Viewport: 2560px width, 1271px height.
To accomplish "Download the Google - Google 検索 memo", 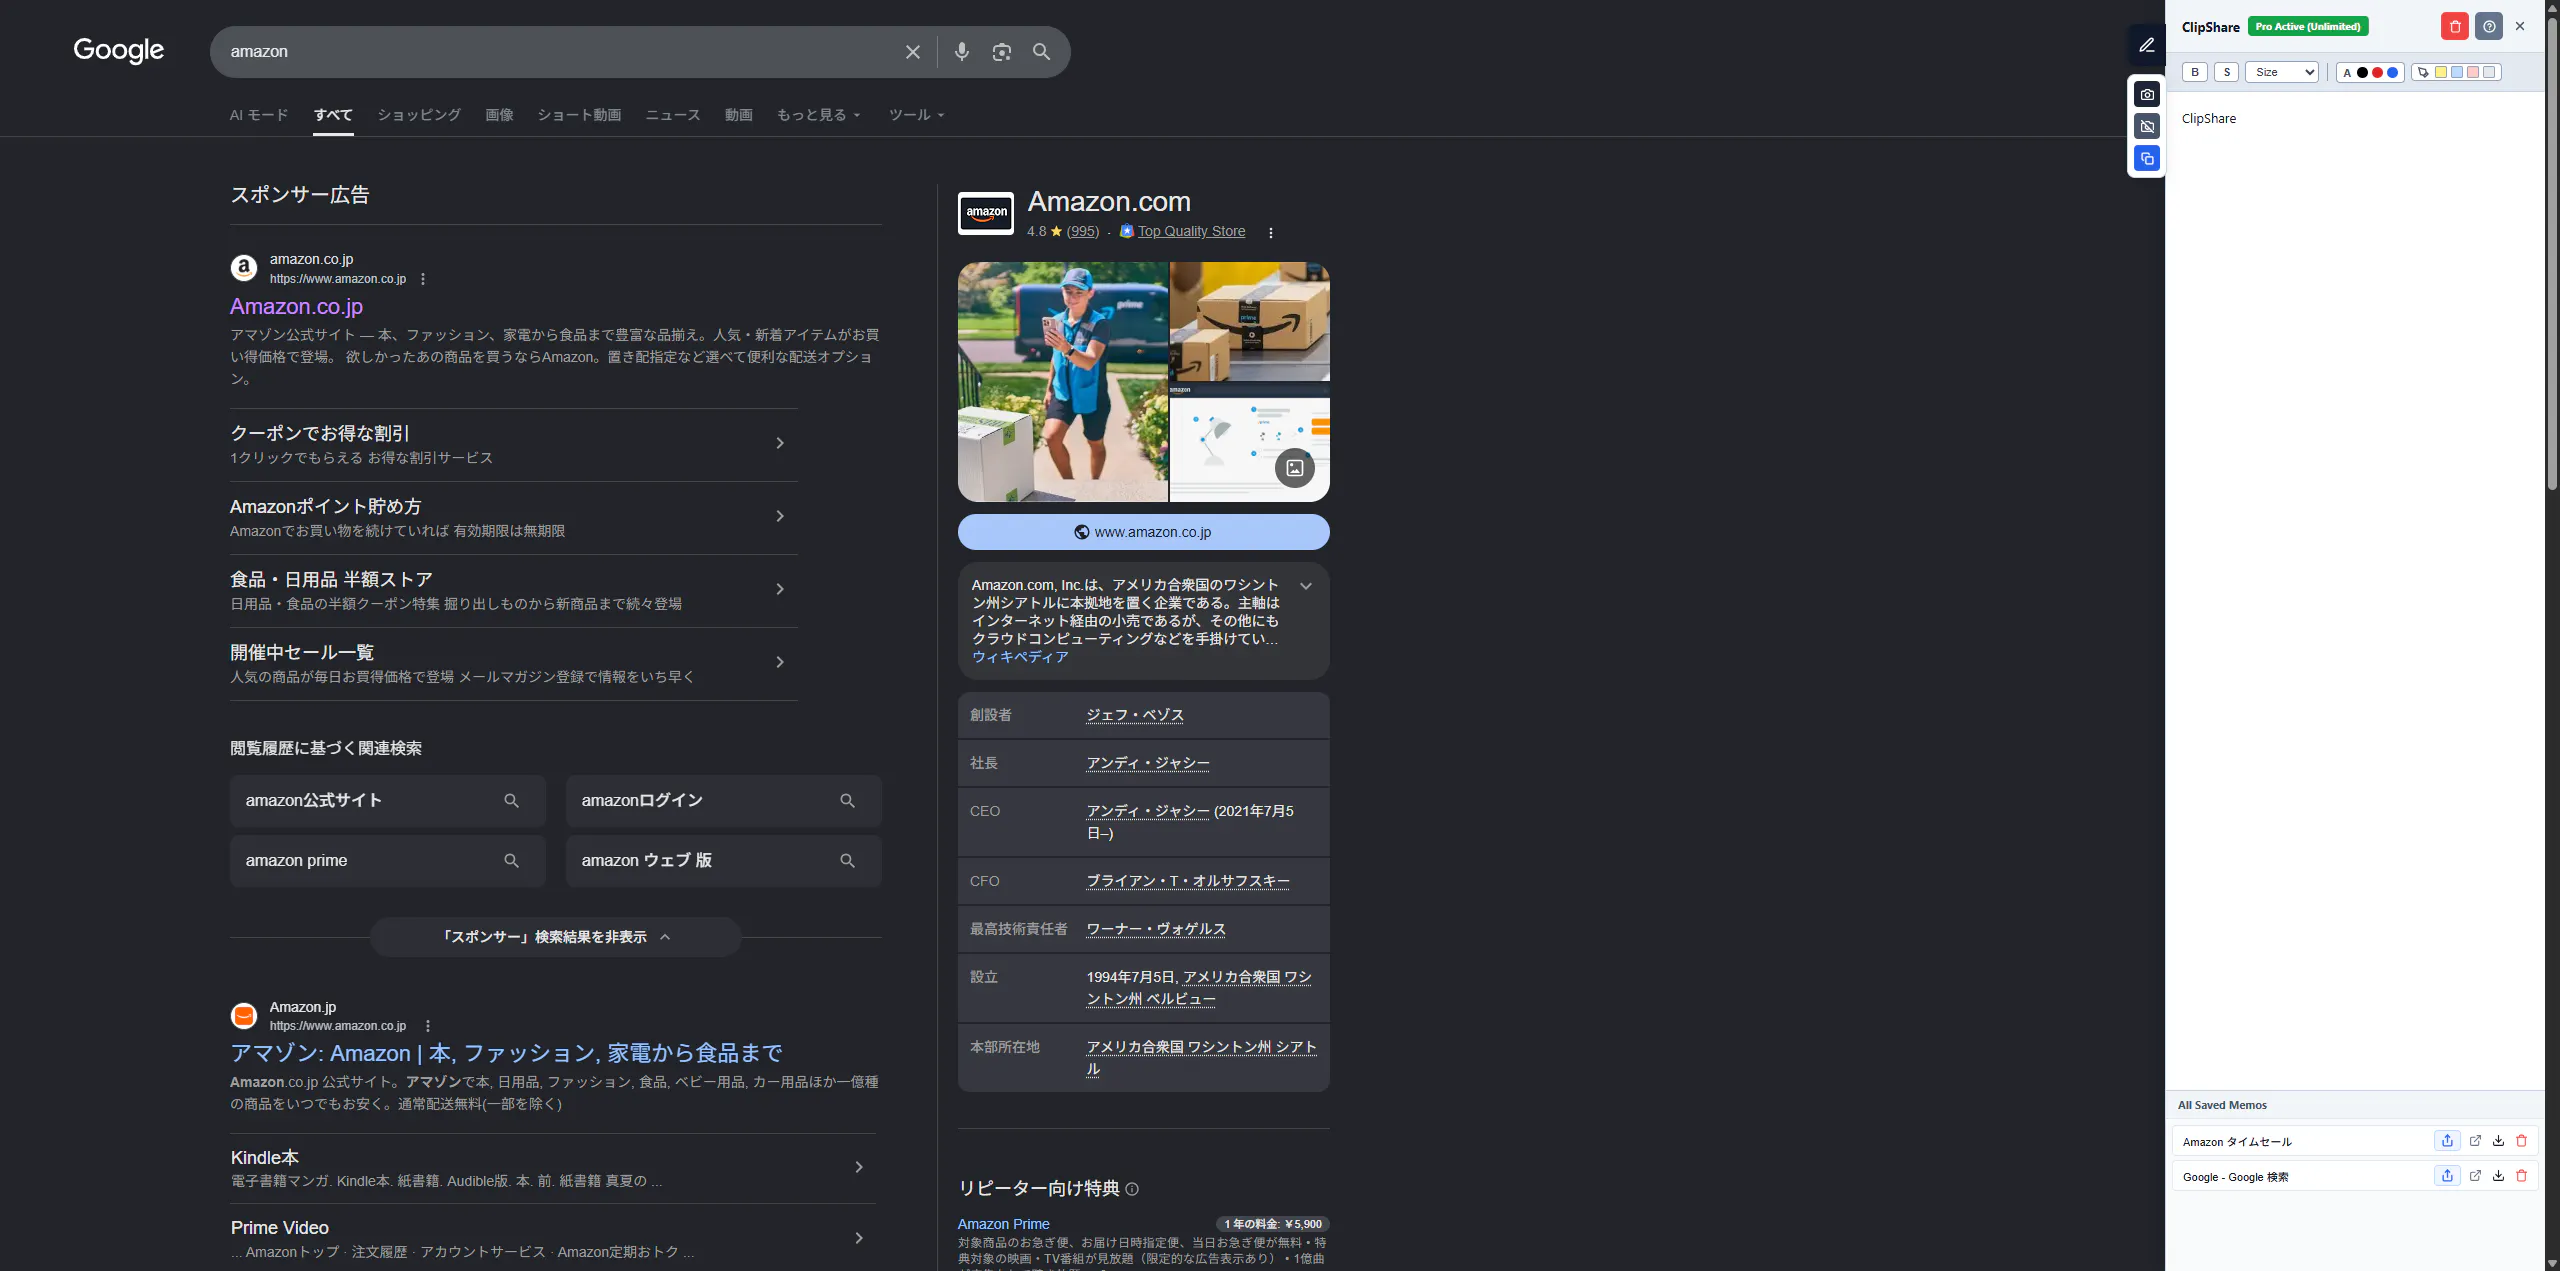I will [2498, 1176].
